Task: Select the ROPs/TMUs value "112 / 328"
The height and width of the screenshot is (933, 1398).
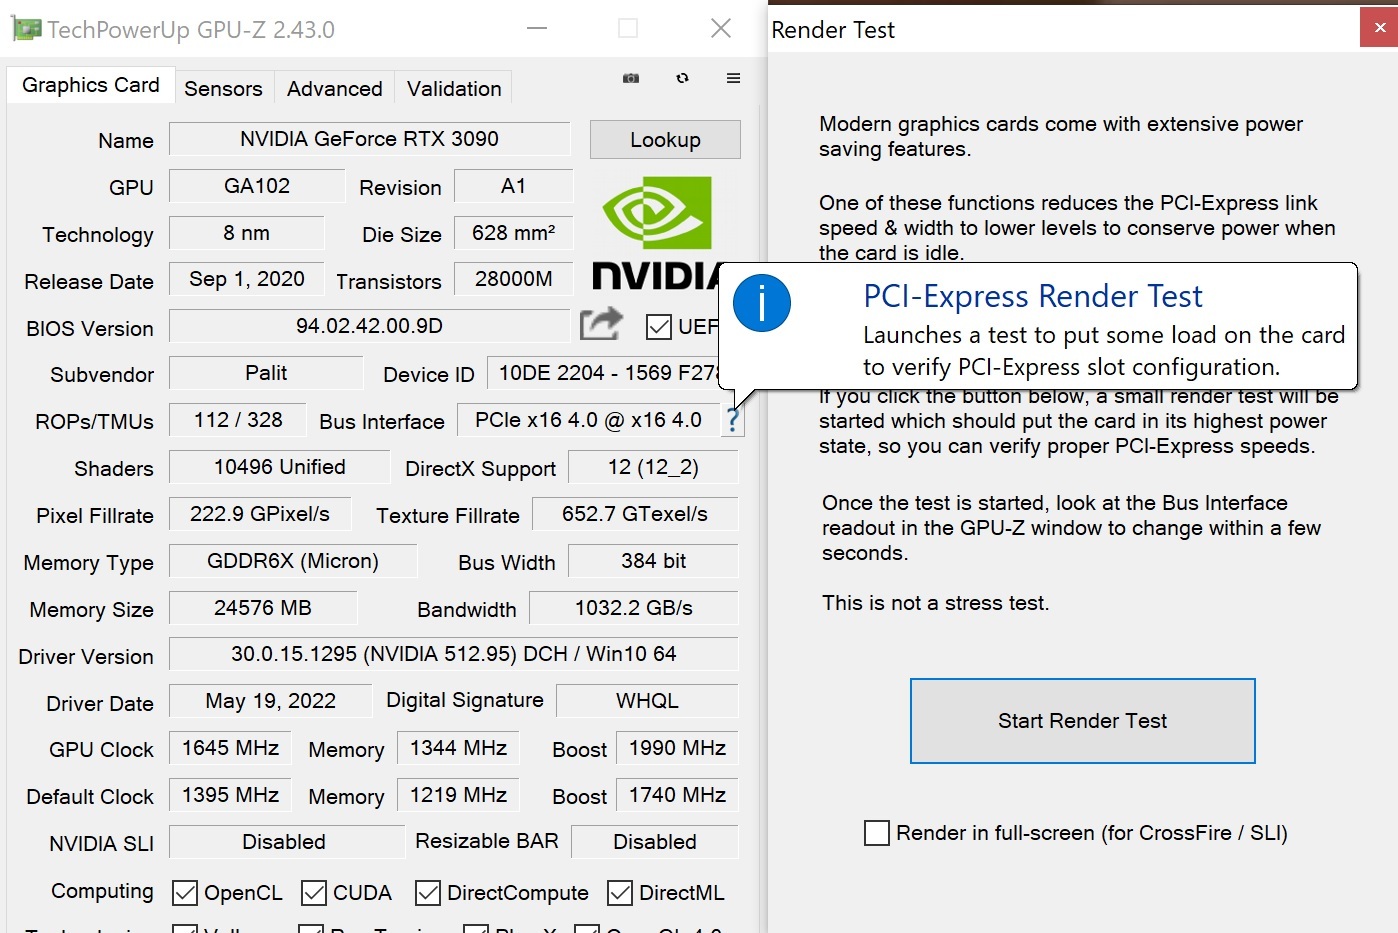Action: [x=238, y=420]
